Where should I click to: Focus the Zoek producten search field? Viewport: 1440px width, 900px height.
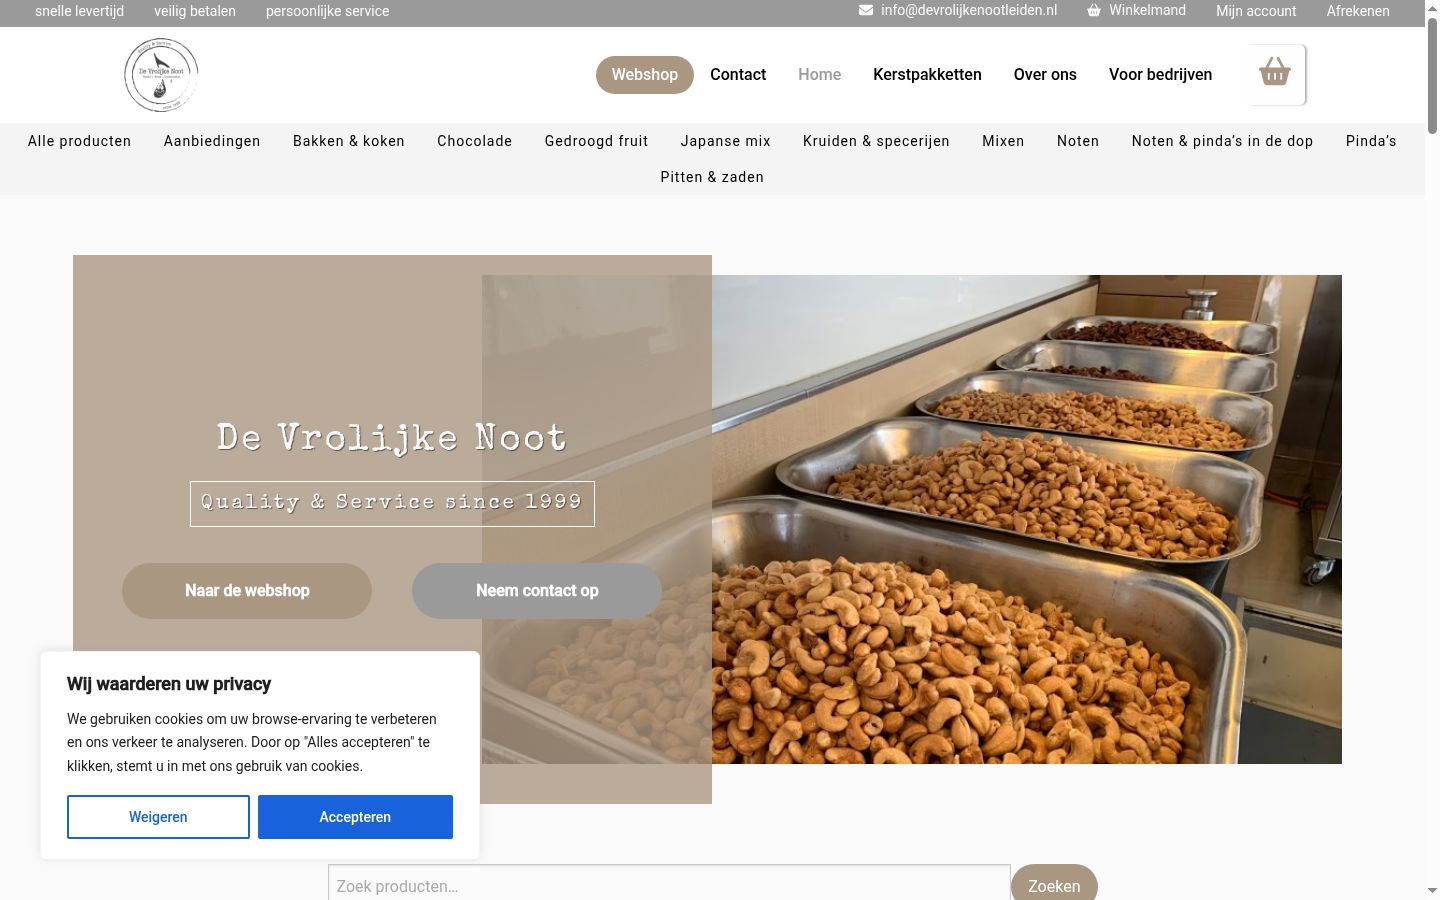669,884
